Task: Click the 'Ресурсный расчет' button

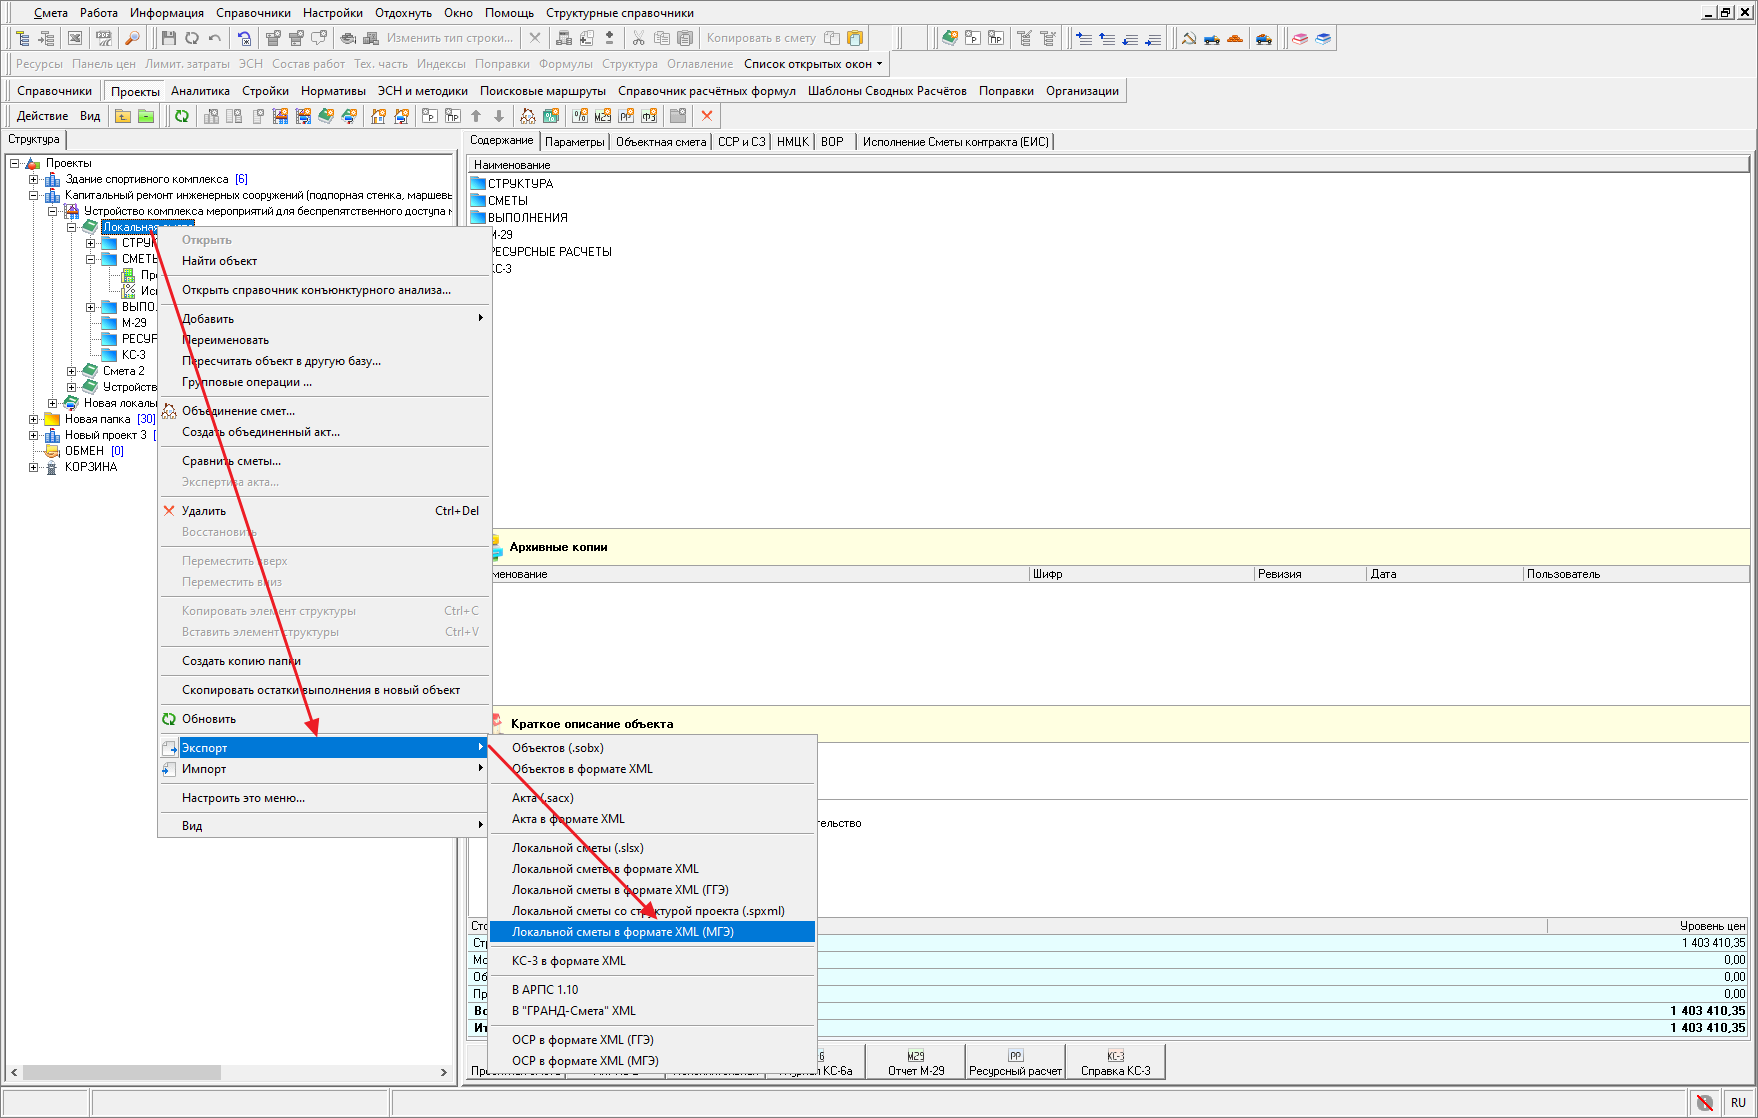Action: (1015, 1063)
